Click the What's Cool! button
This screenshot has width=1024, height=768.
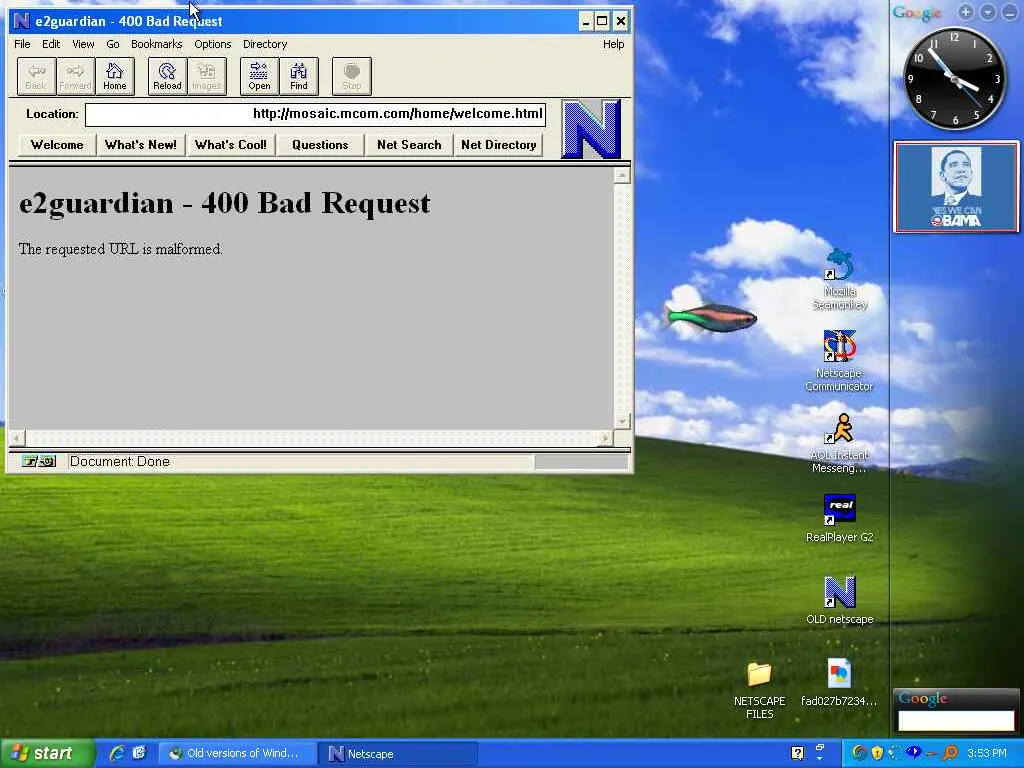click(x=231, y=145)
